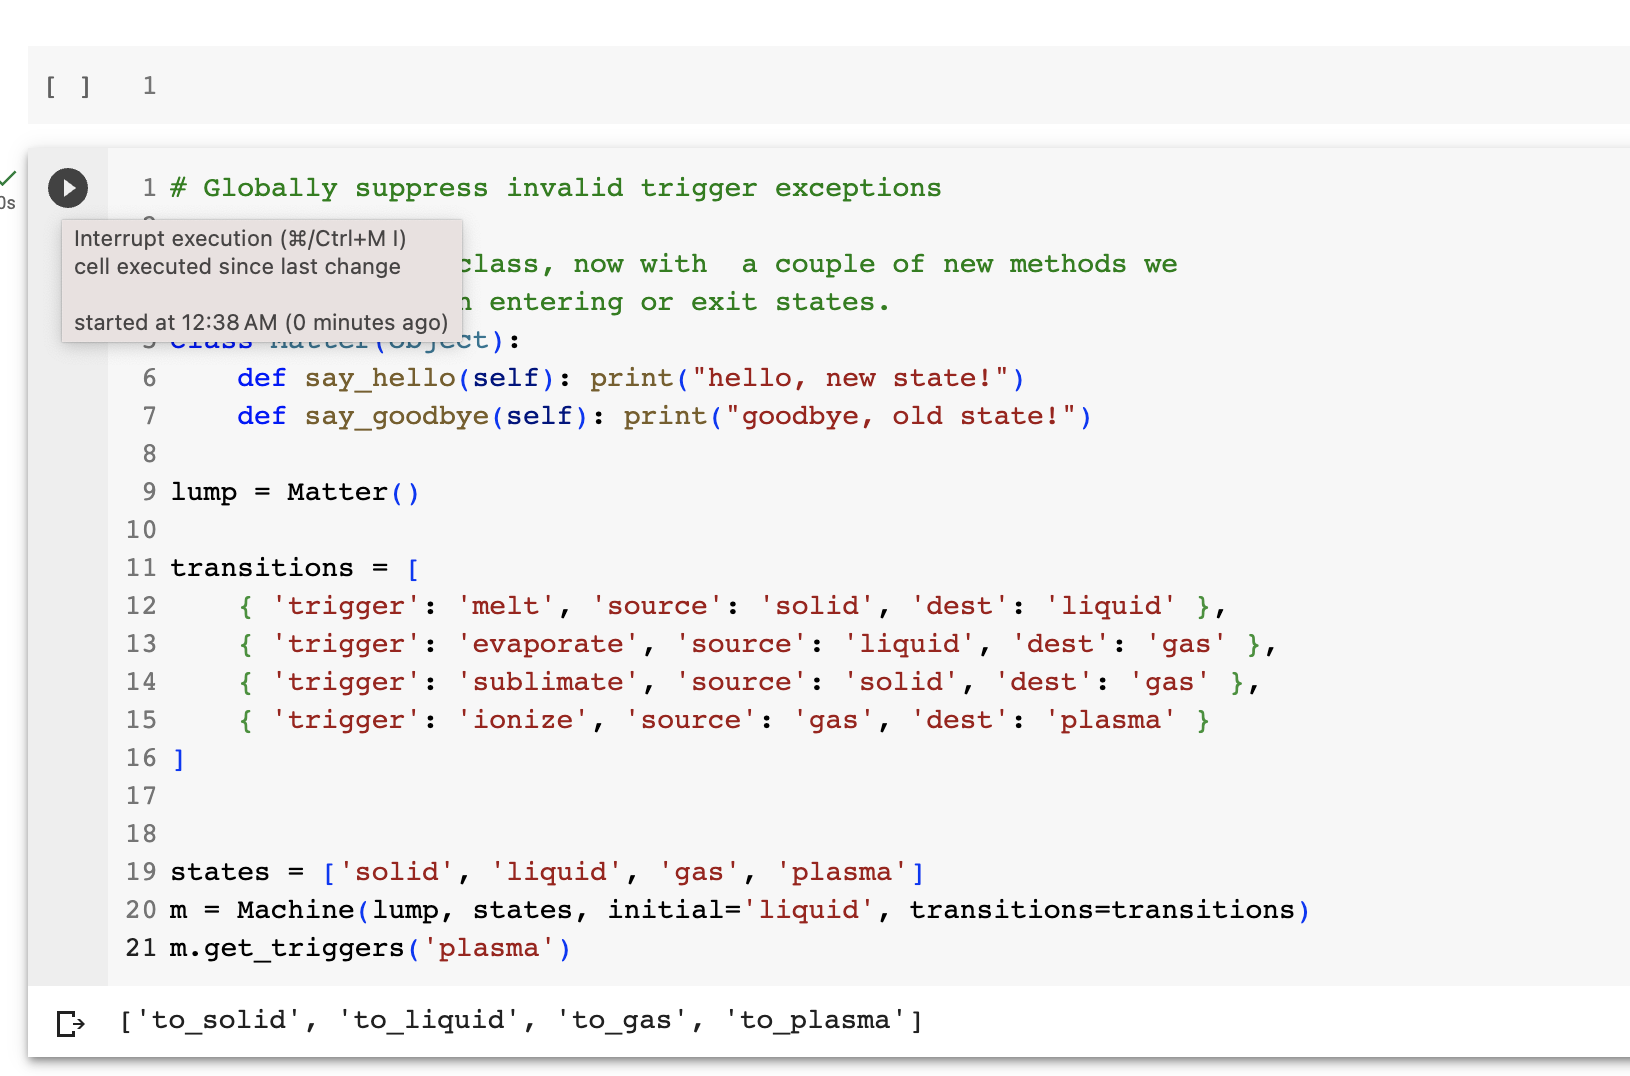Click the play triangle inside the dark circle
Screen dimensions: 1630x1076
point(68,188)
